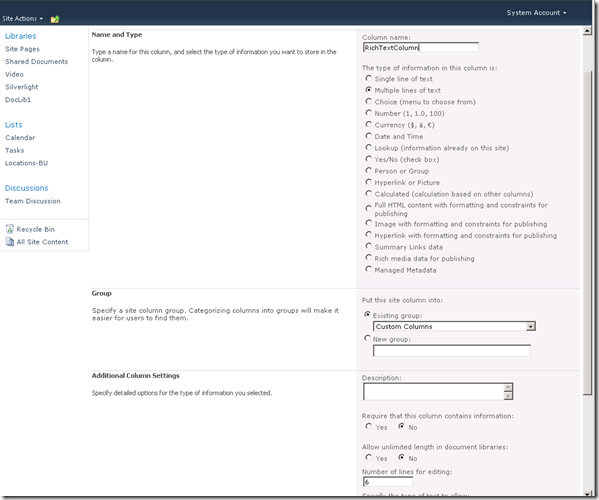
Task: Open Existing group Custom Columns dropdown
Action: coord(454,326)
